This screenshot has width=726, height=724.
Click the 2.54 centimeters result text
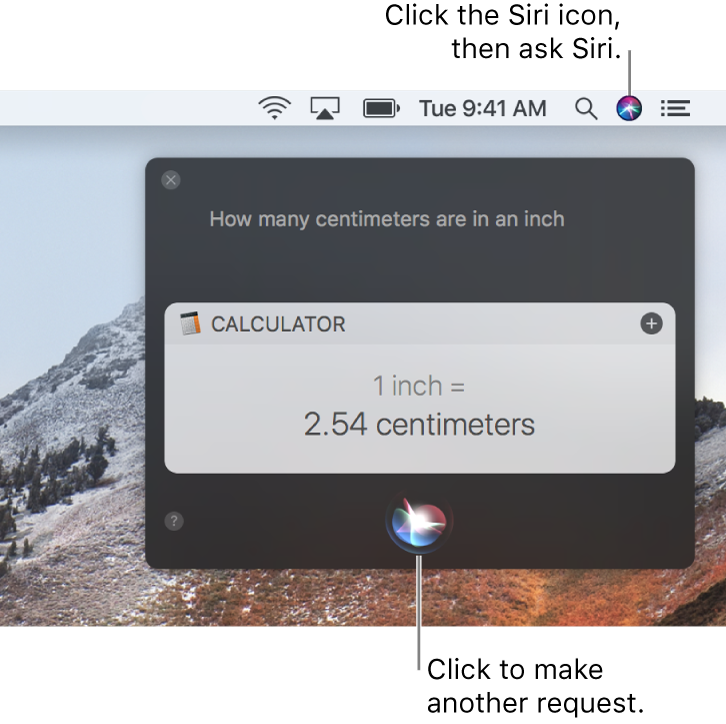pos(419,424)
